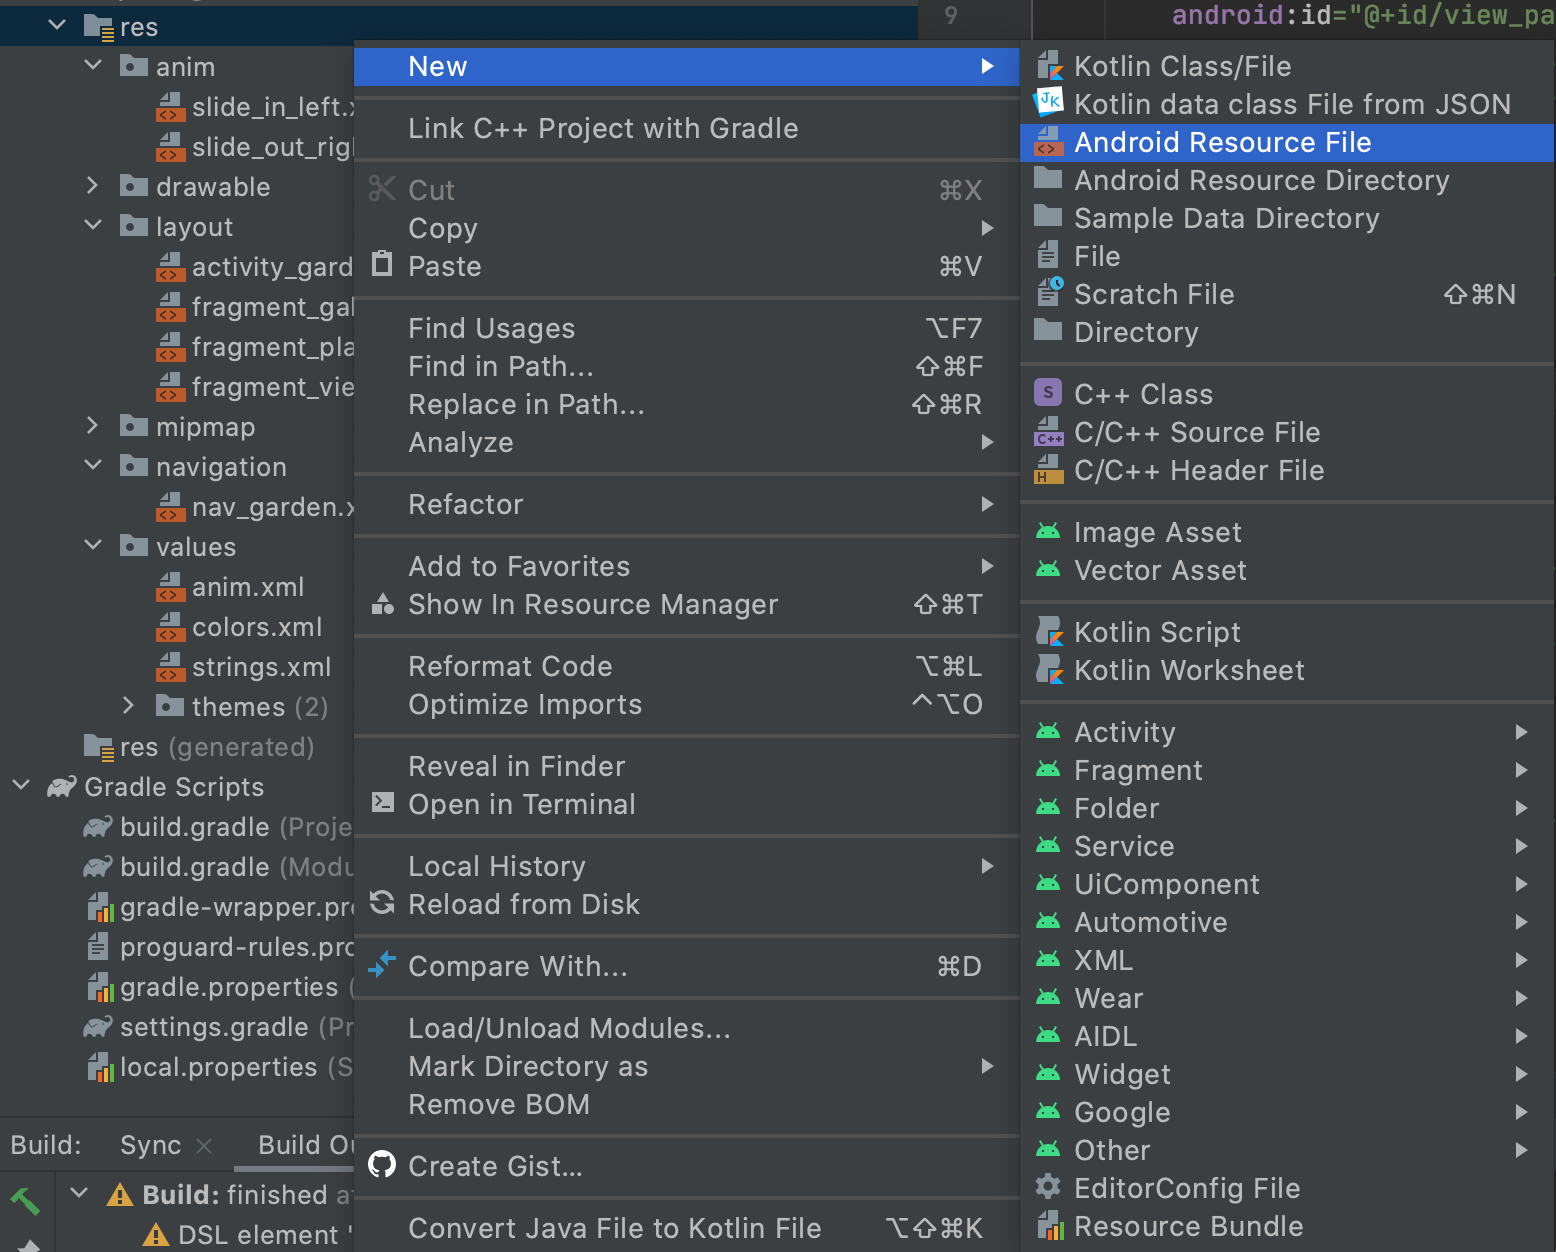
Task: Collapse the anim folder
Action: pyautogui.click(x=93, y=66)
